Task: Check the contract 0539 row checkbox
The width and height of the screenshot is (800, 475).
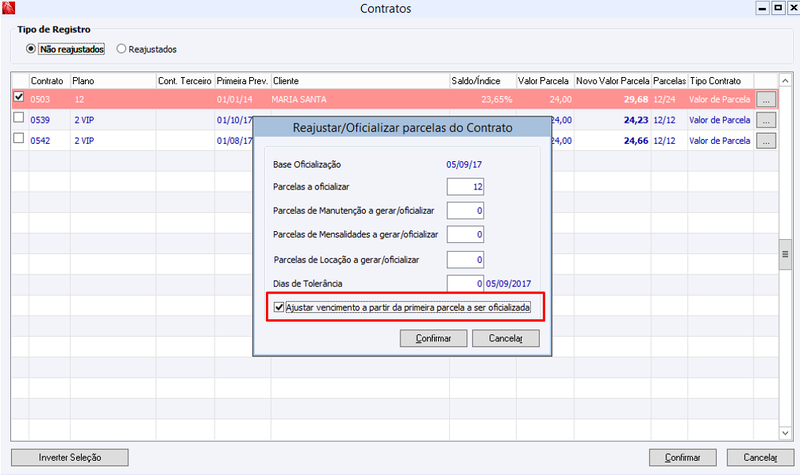Action: point(19,117)
